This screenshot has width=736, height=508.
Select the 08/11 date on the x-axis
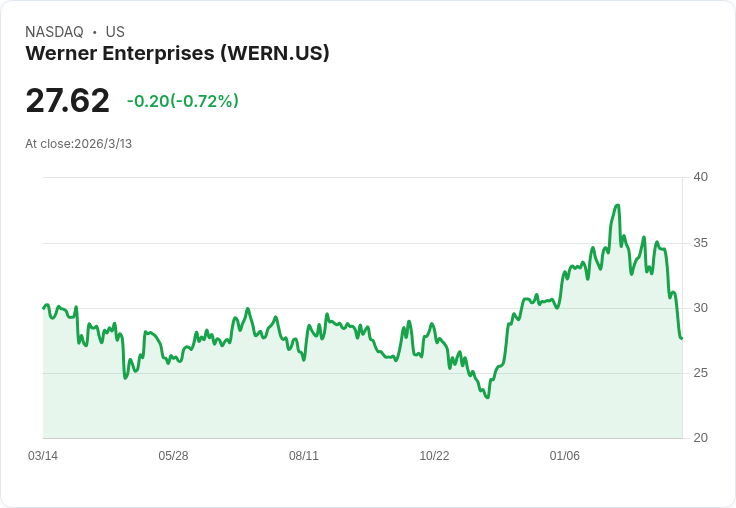tap(304, 456)
